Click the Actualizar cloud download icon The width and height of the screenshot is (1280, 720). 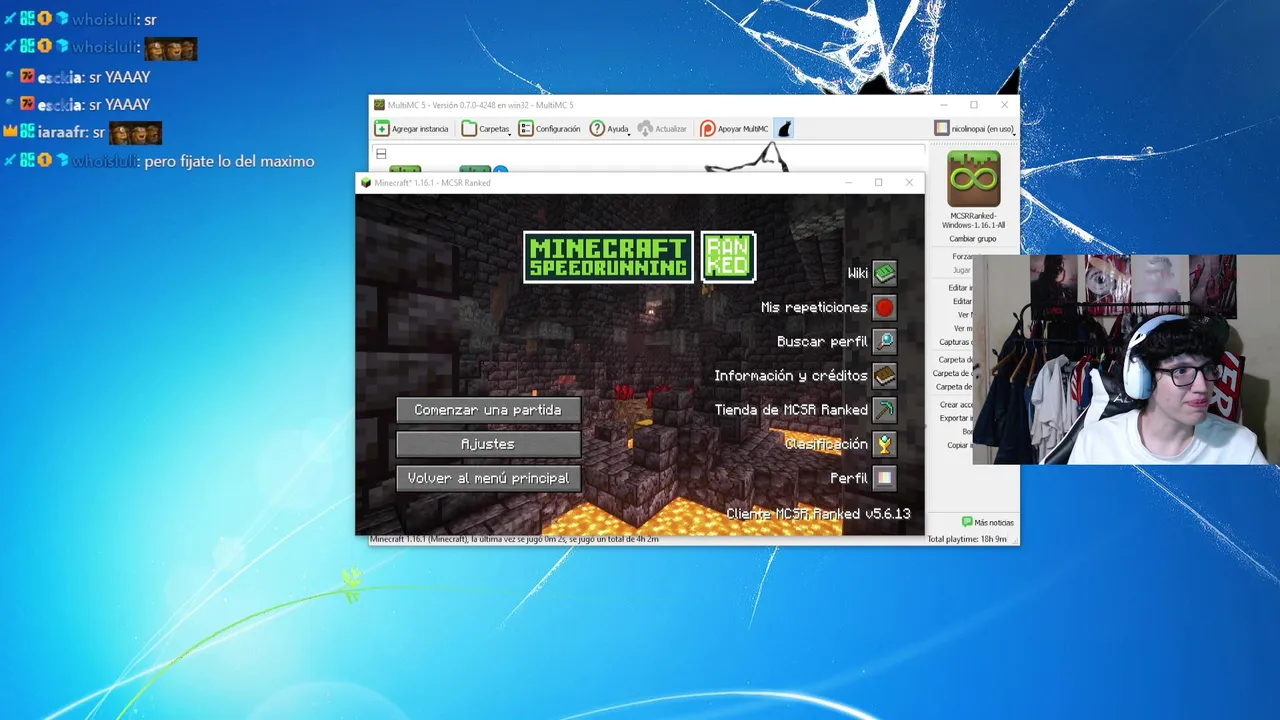click(645, 128)
